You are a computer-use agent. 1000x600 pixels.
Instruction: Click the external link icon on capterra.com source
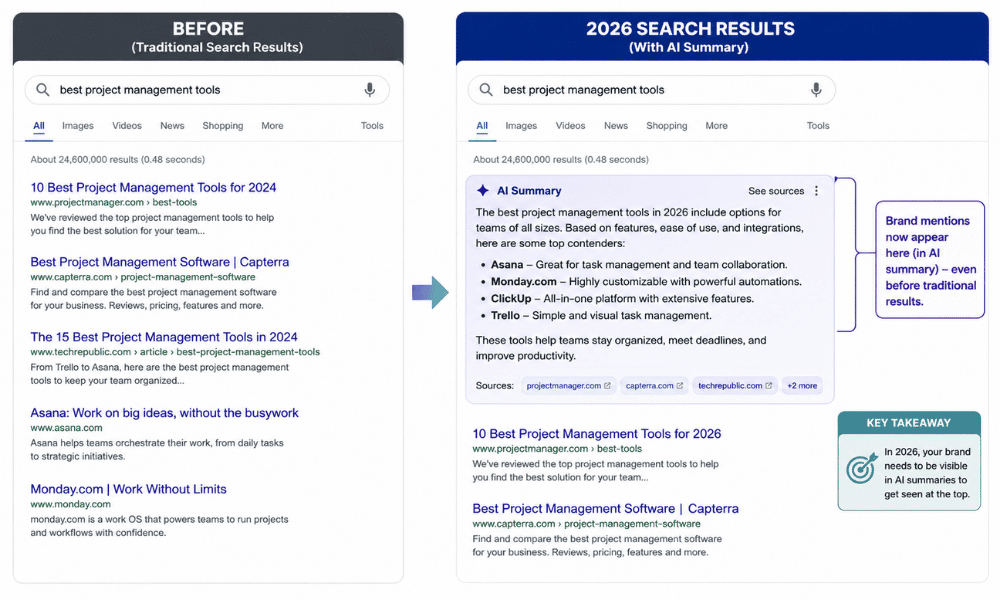pos(680,386)
